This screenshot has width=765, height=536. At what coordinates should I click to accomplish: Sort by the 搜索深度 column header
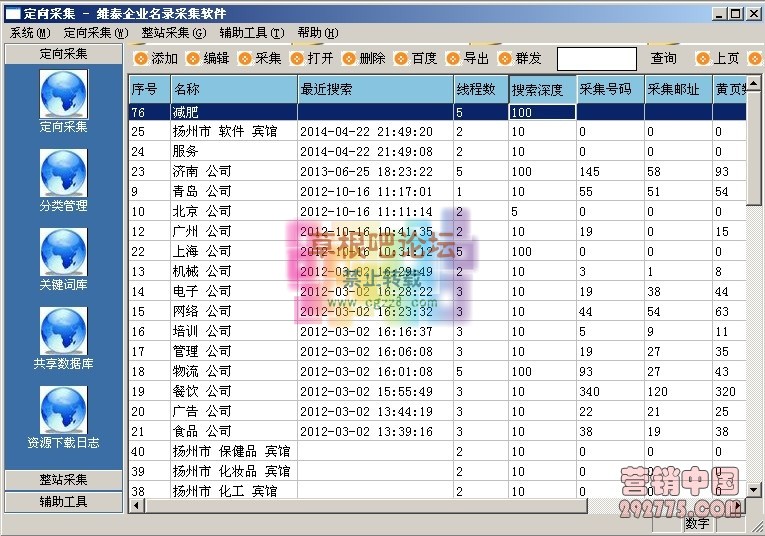pyautogui.click(x=543, y=89)
